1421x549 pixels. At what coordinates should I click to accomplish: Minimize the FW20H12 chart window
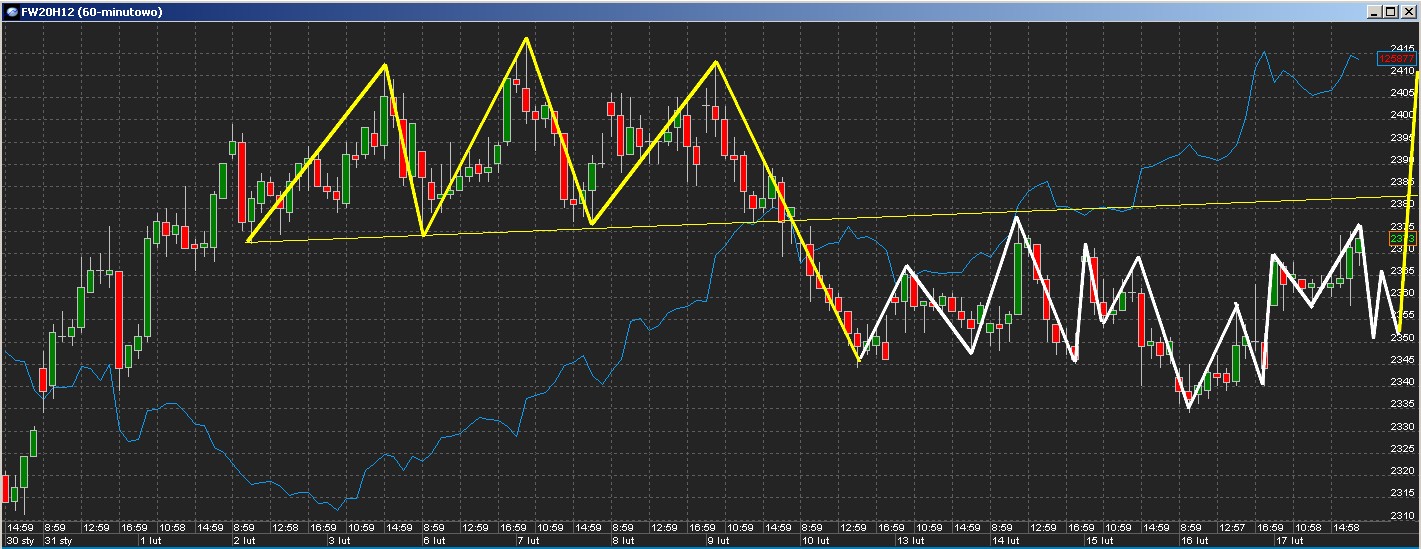click(x=1376, y=11)
